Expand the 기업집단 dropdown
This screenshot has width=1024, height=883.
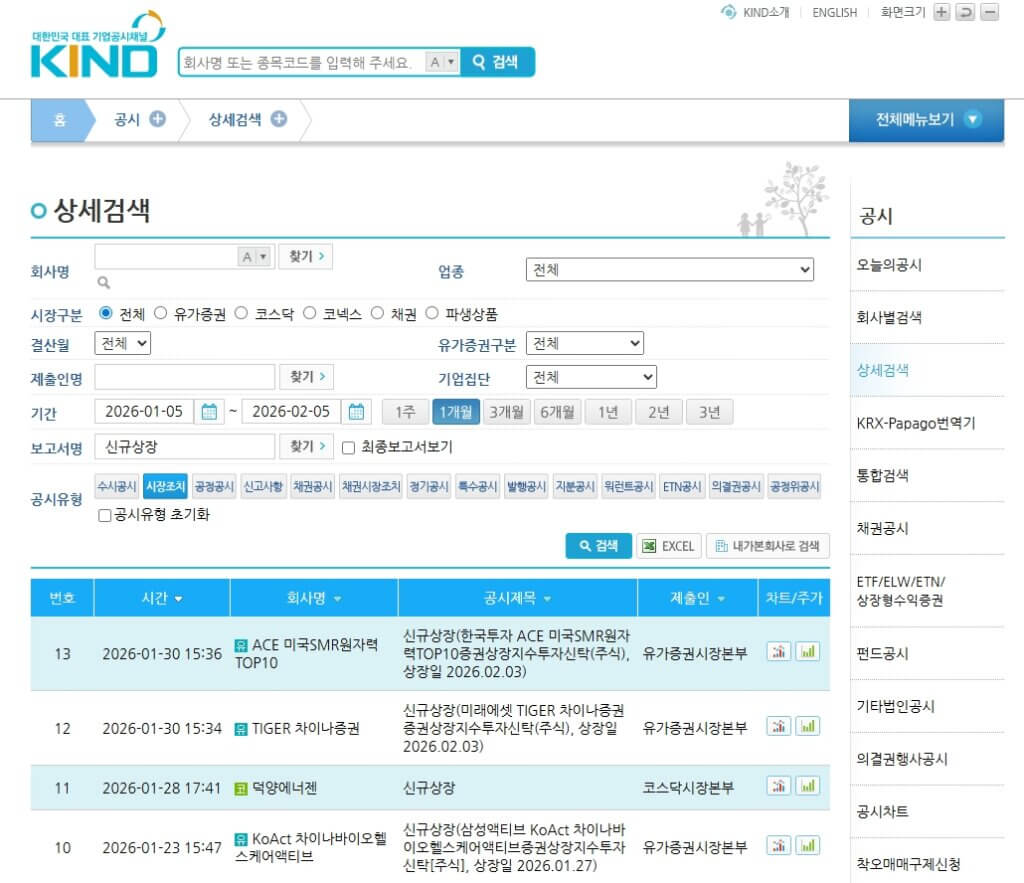tap(591, 378)
